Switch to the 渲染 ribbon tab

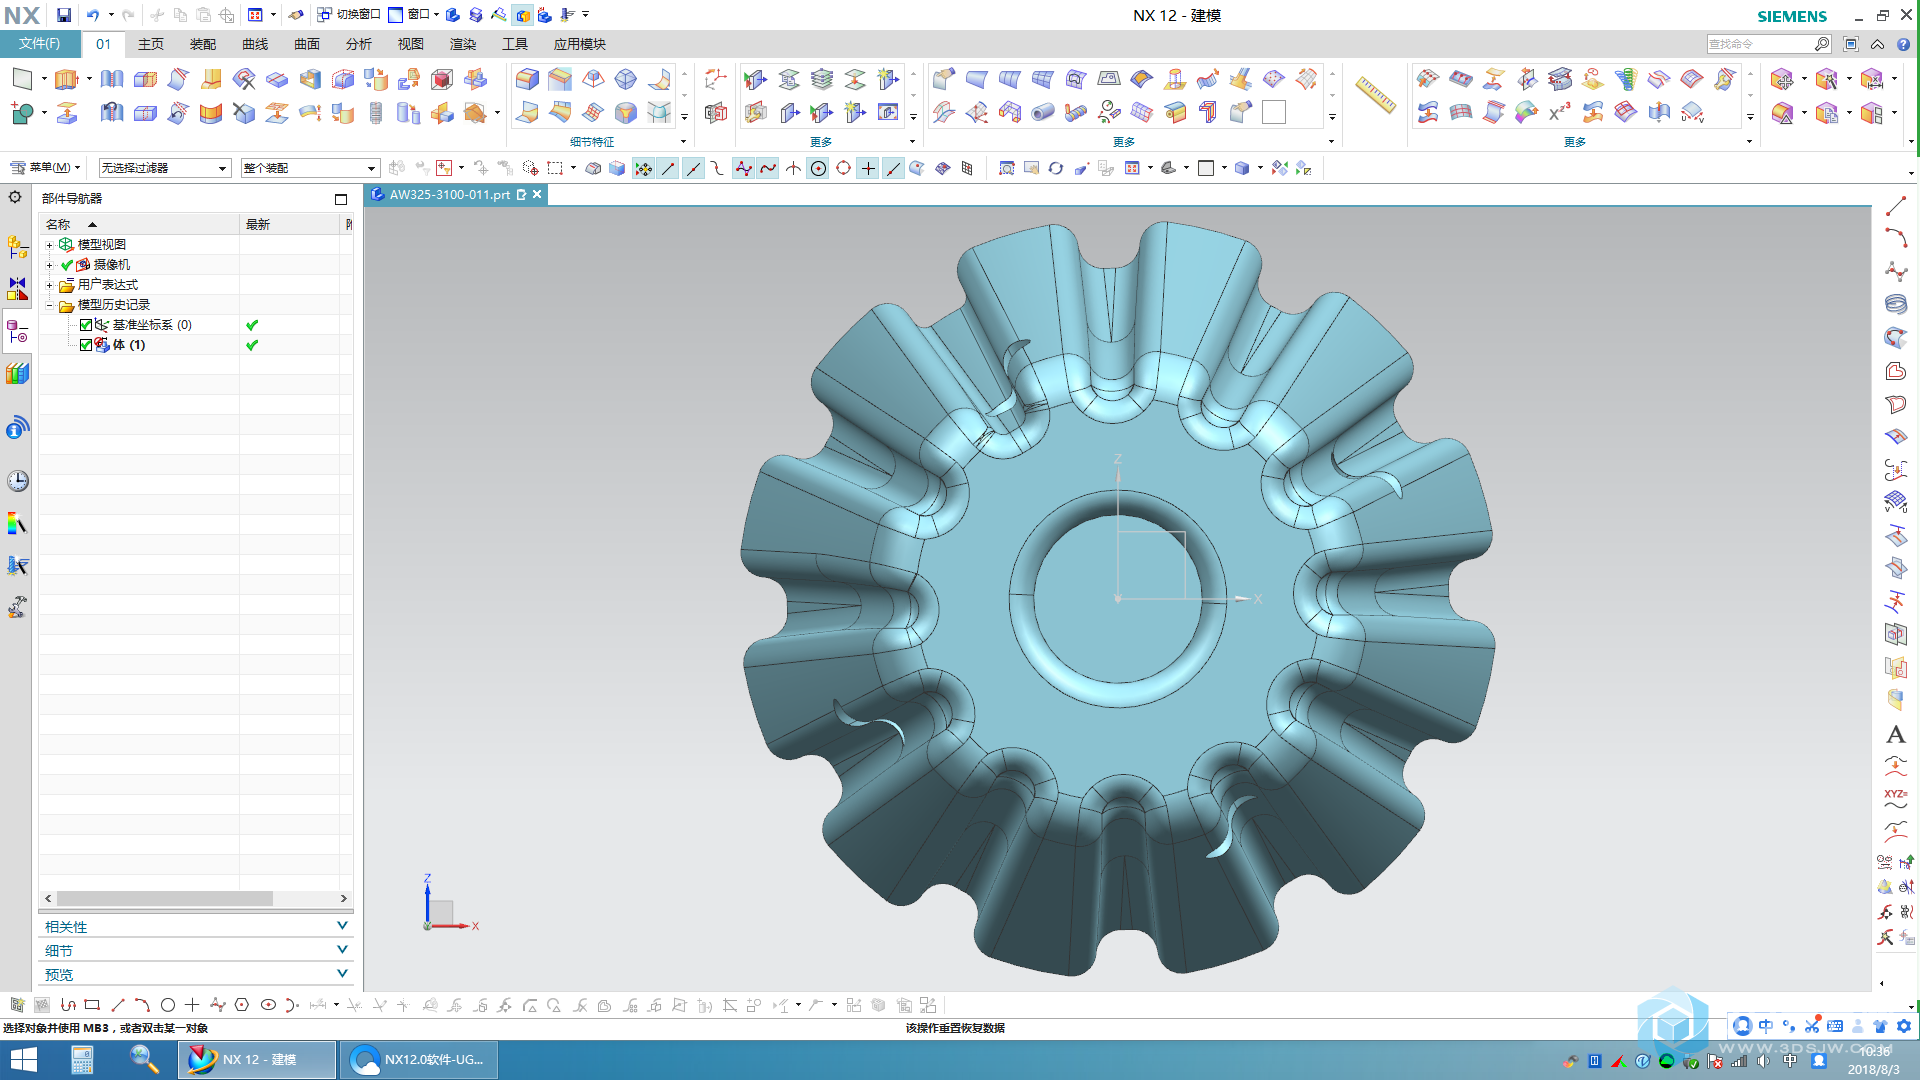pos(463,44)
